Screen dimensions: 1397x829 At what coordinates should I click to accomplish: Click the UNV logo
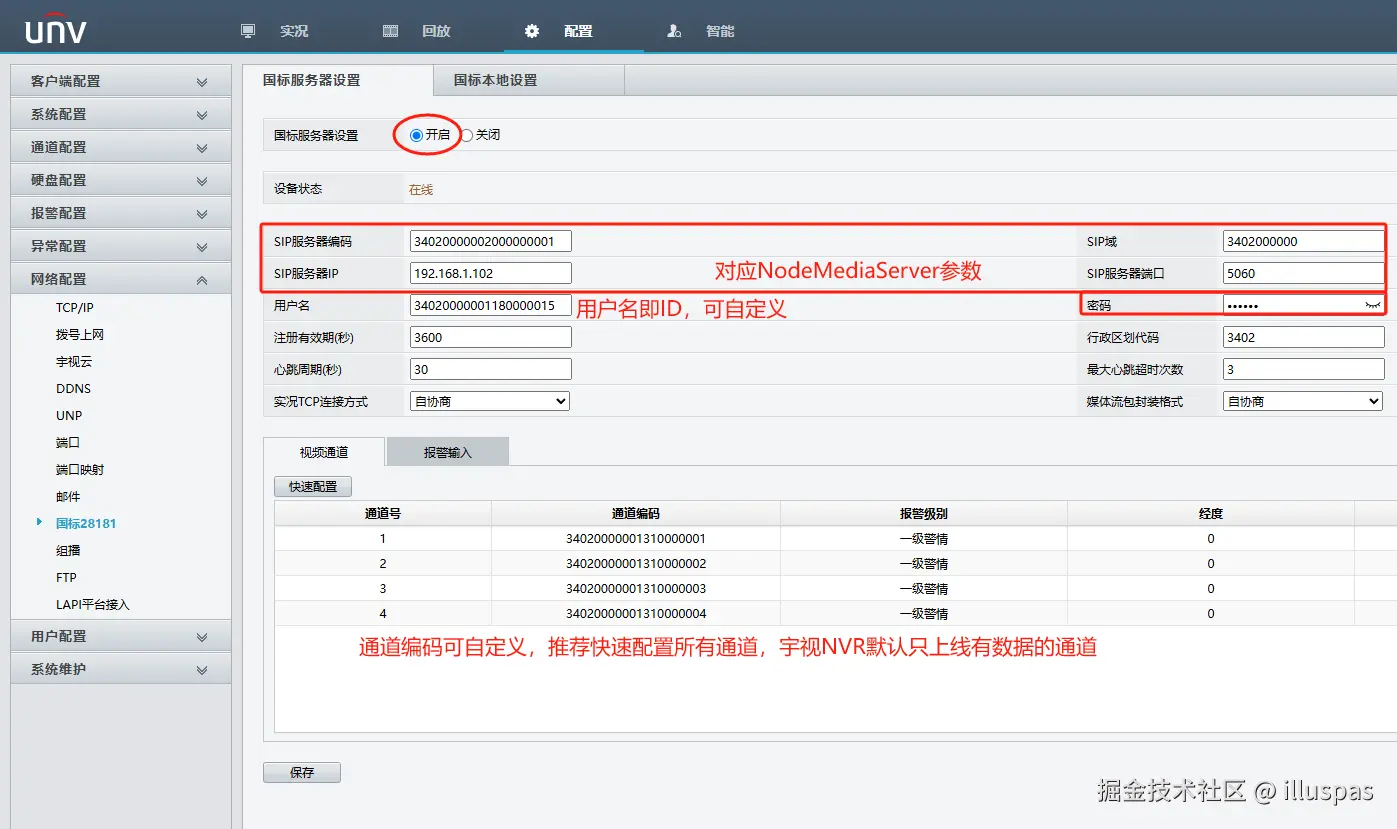(x=56, y=29)
